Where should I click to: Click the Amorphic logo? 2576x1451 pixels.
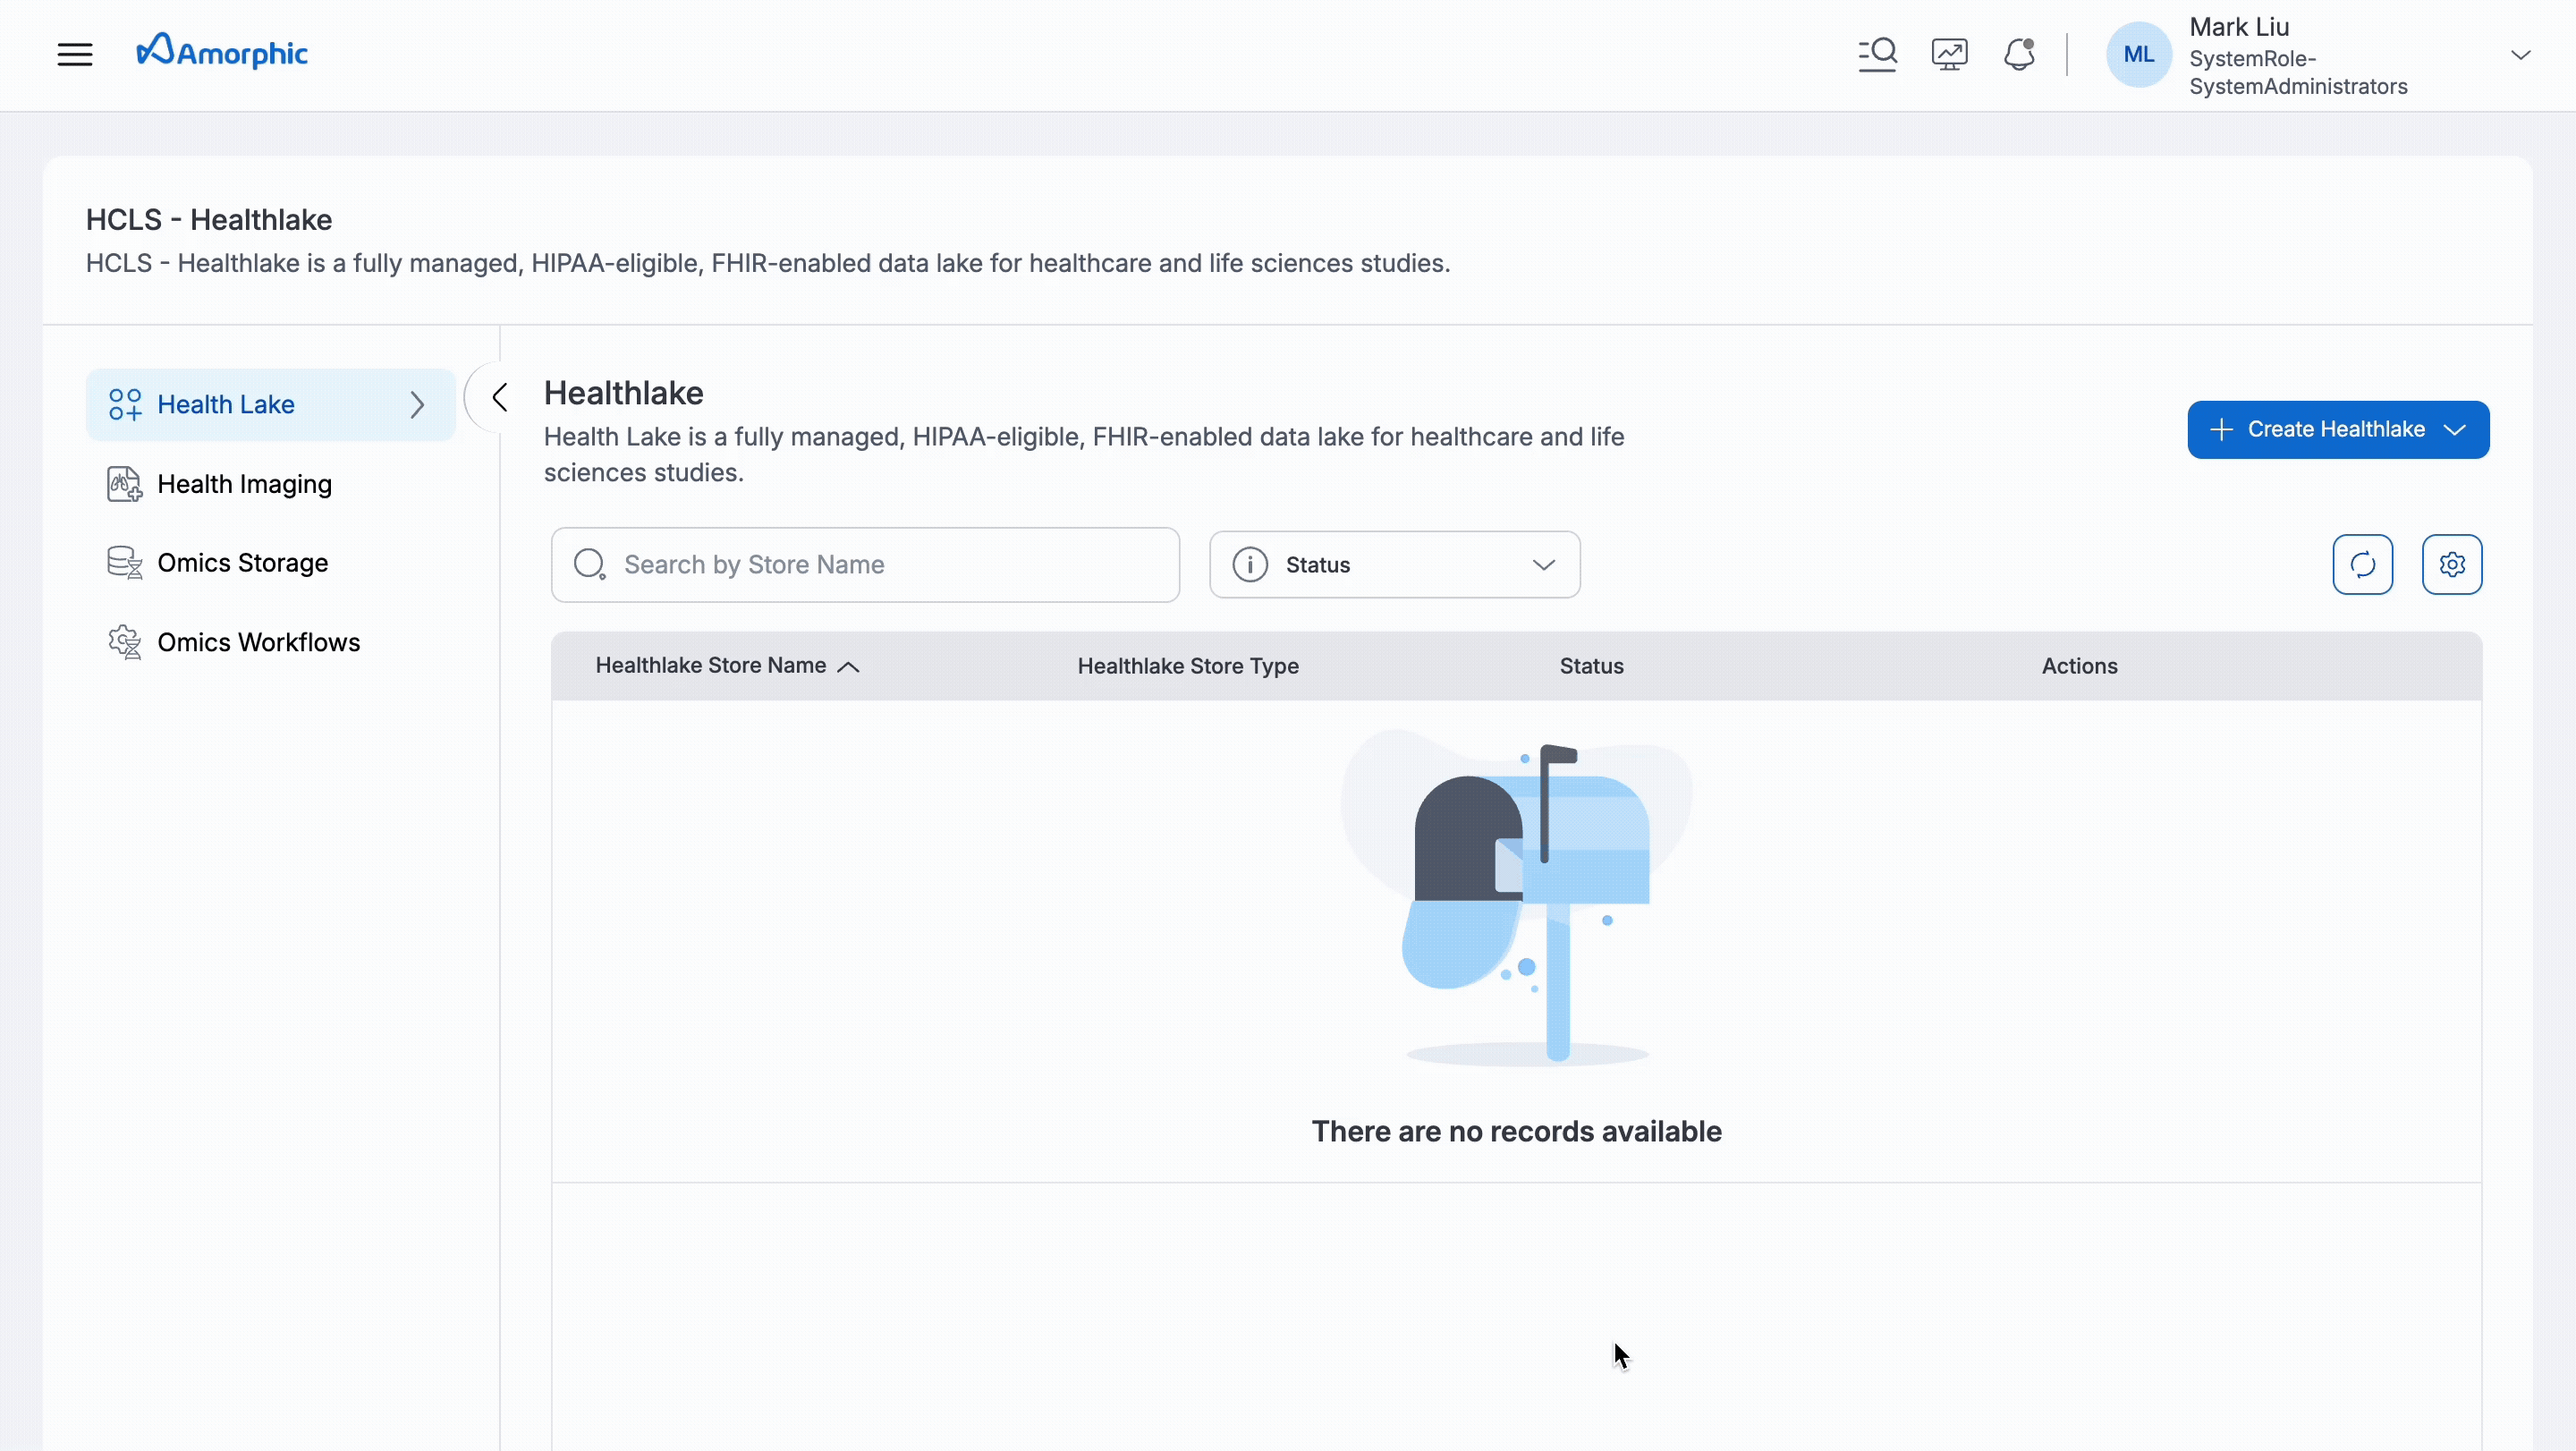tap(222, 50)
